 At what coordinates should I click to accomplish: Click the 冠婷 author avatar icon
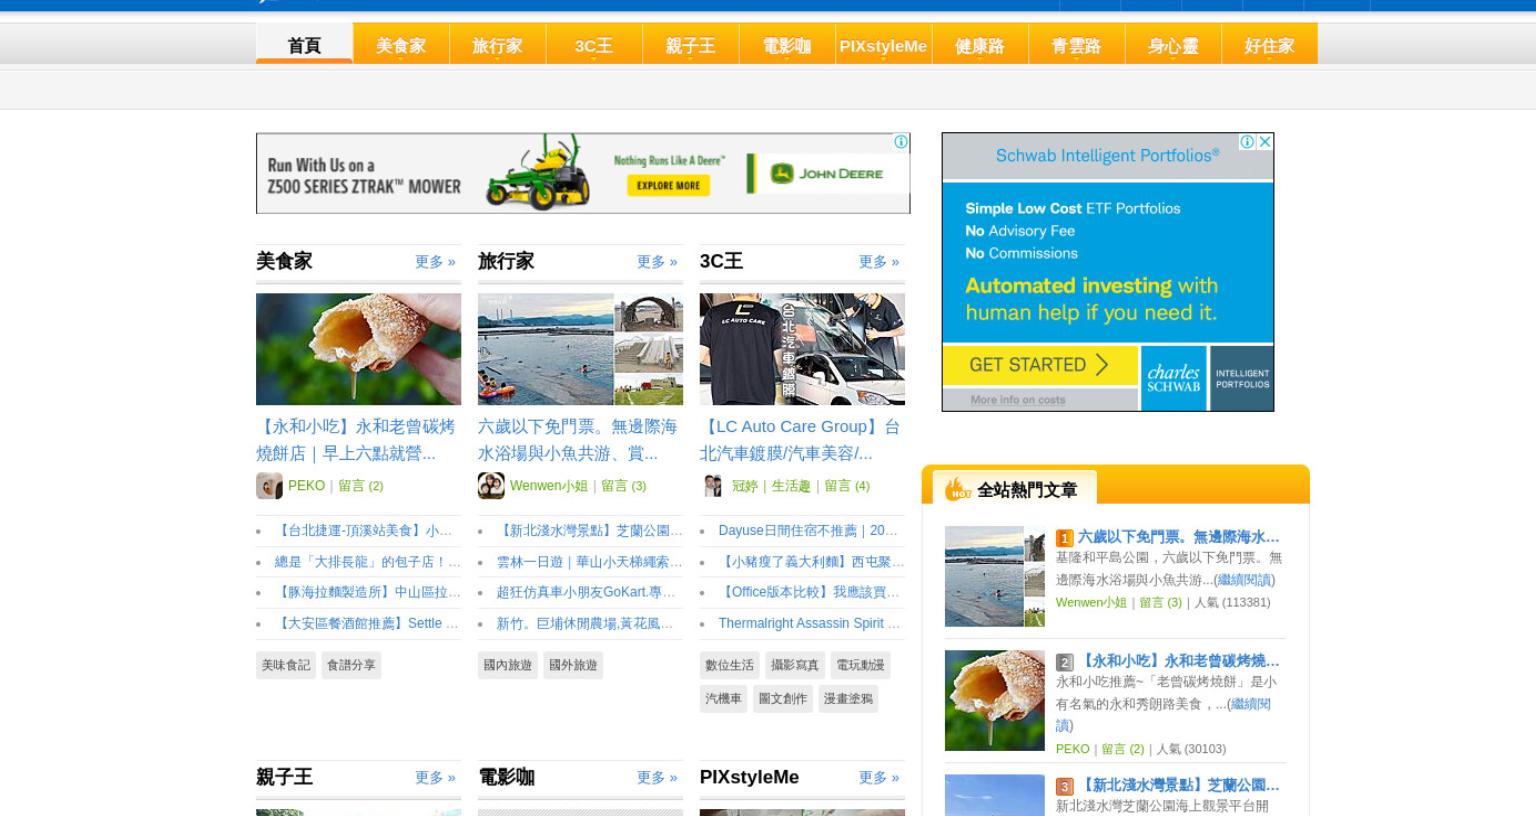713,486
